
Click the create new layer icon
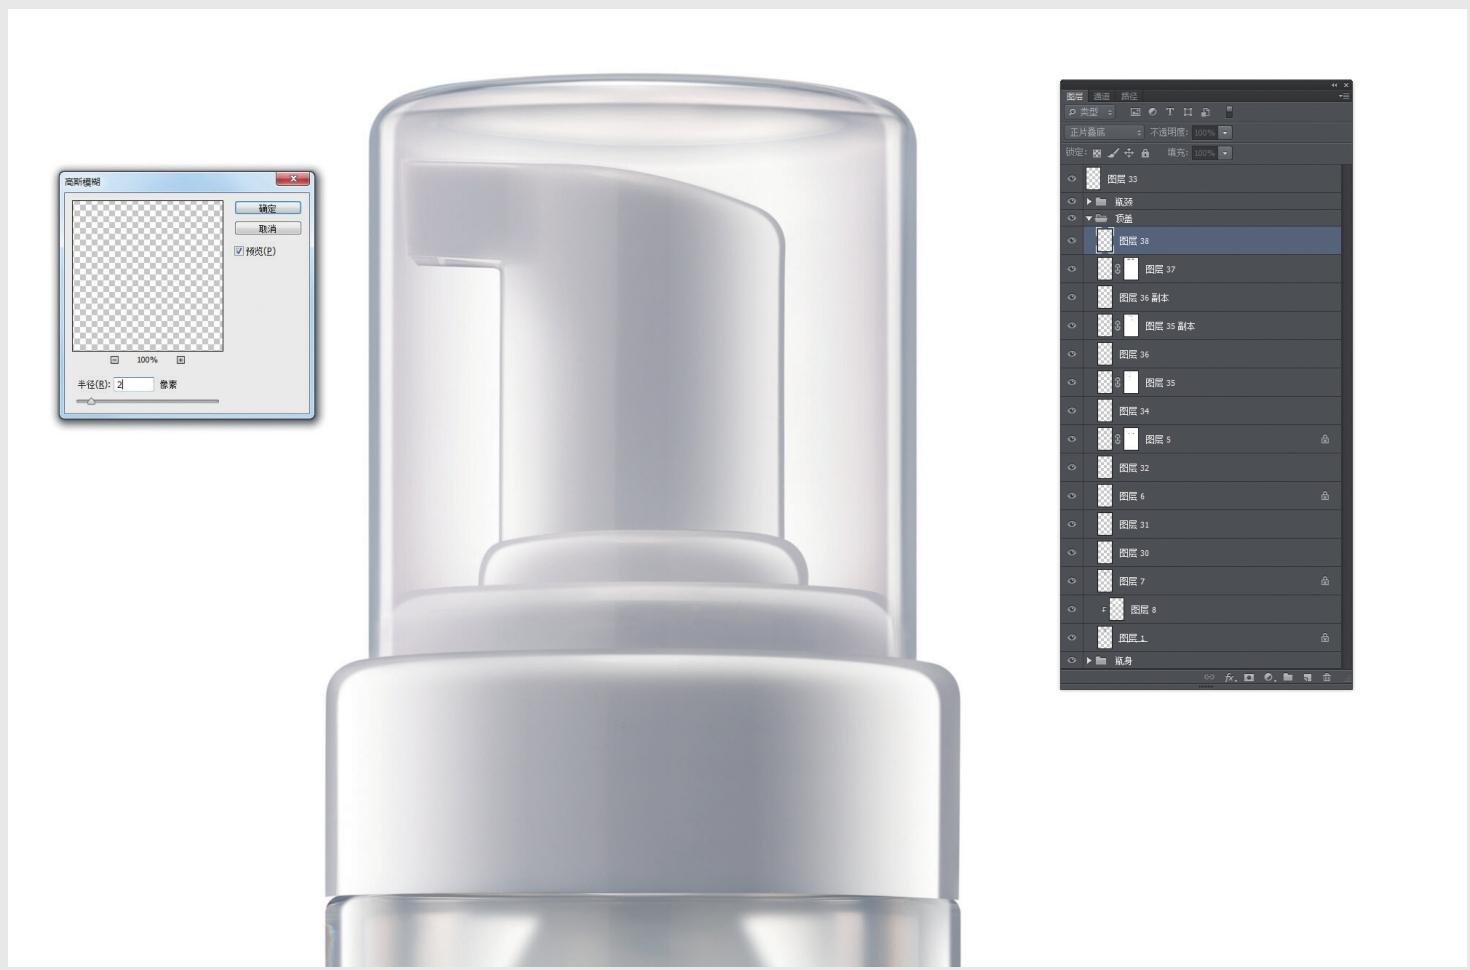pos(1307,678)
